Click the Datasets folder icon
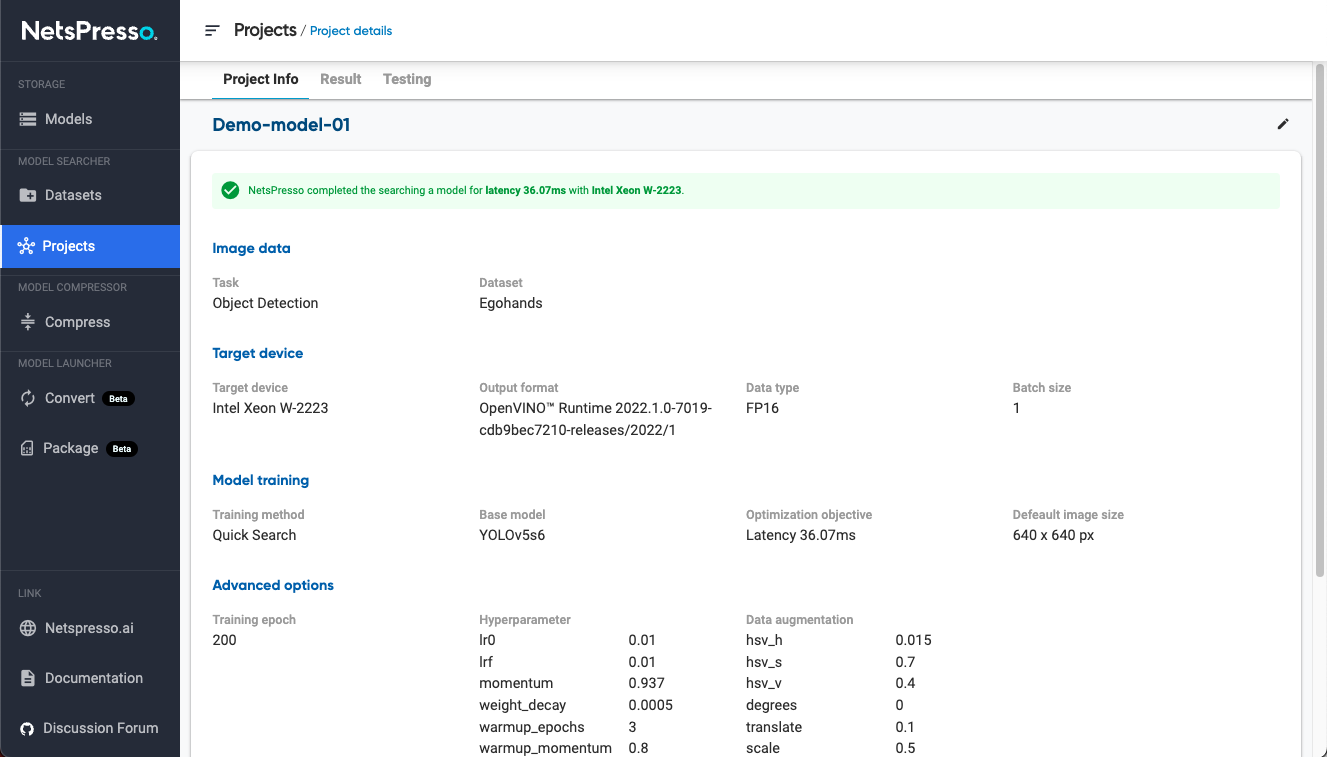Image resolution: width=1327 pixels, height=757 pixels. (x=28, y=195)
